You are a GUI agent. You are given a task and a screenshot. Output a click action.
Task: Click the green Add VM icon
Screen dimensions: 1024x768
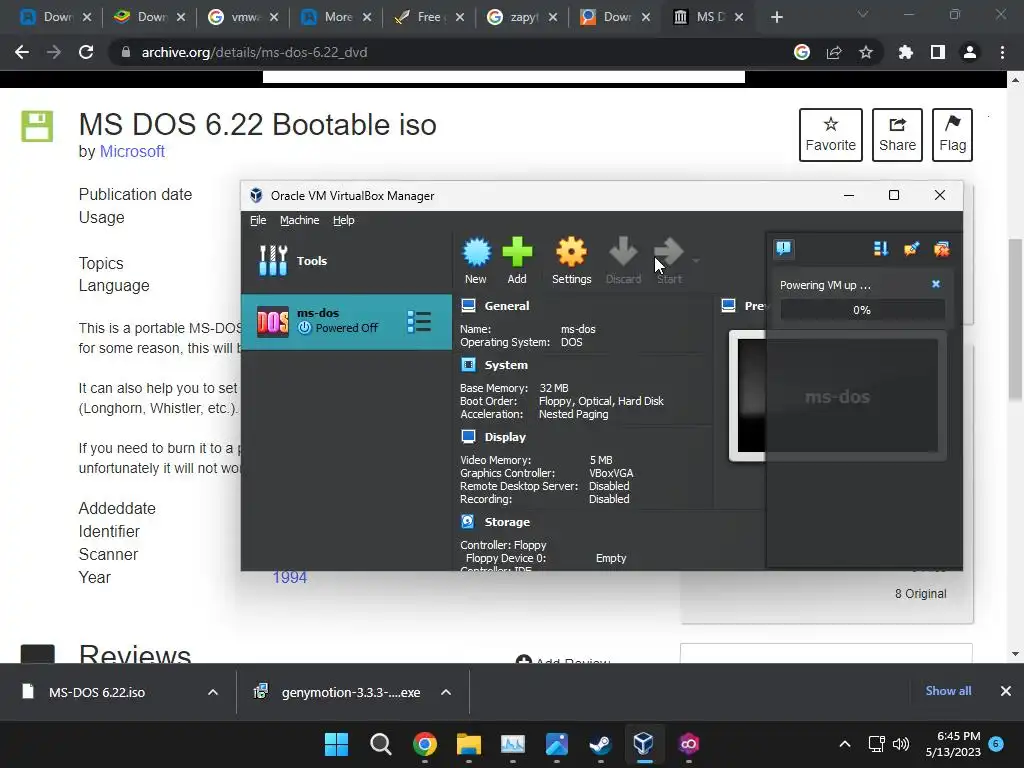[517, 261]
